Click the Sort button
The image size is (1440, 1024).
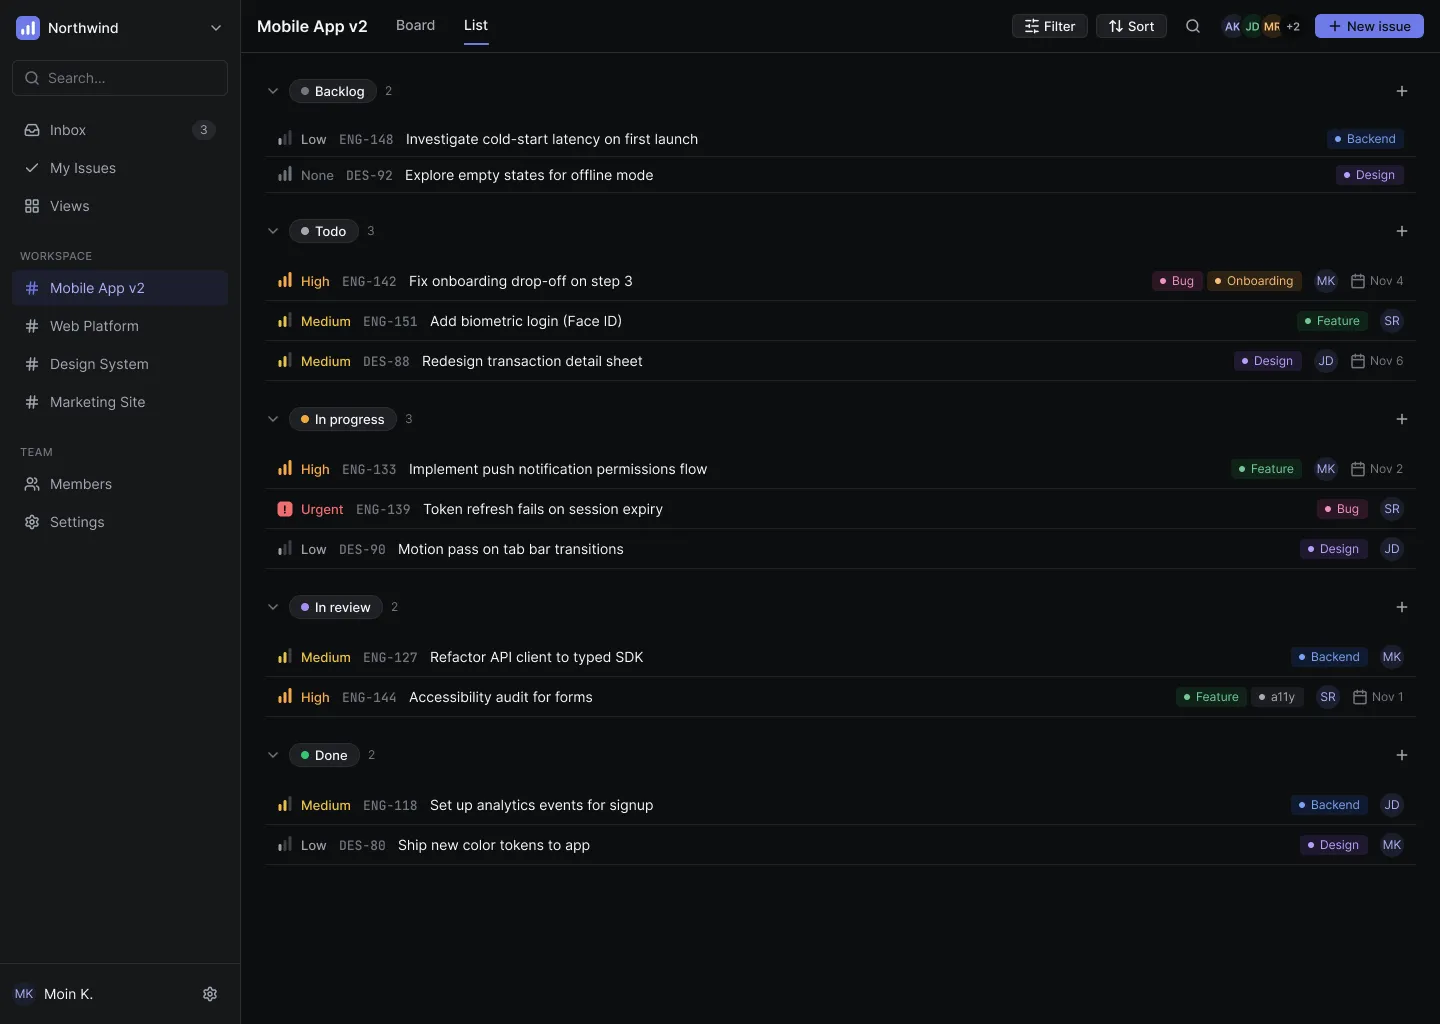pos(1131,27)
